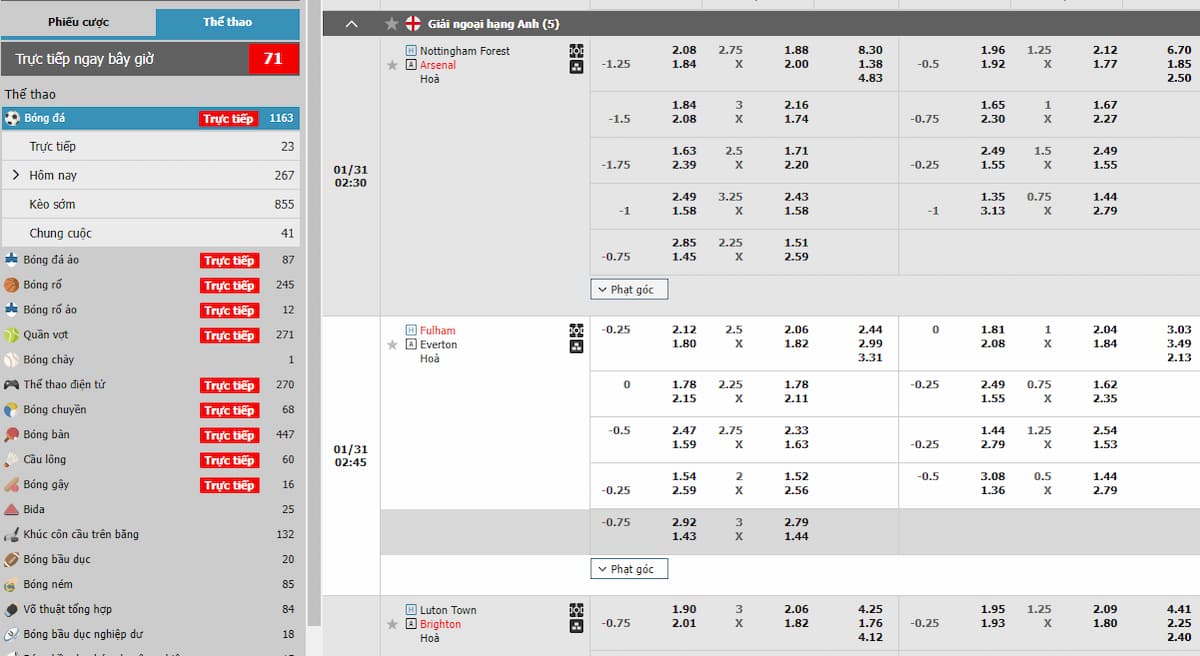Open the live field tracker icon for Luton Town match
The height and width of the screenshot is (656, 1200).
click(576, 611)
